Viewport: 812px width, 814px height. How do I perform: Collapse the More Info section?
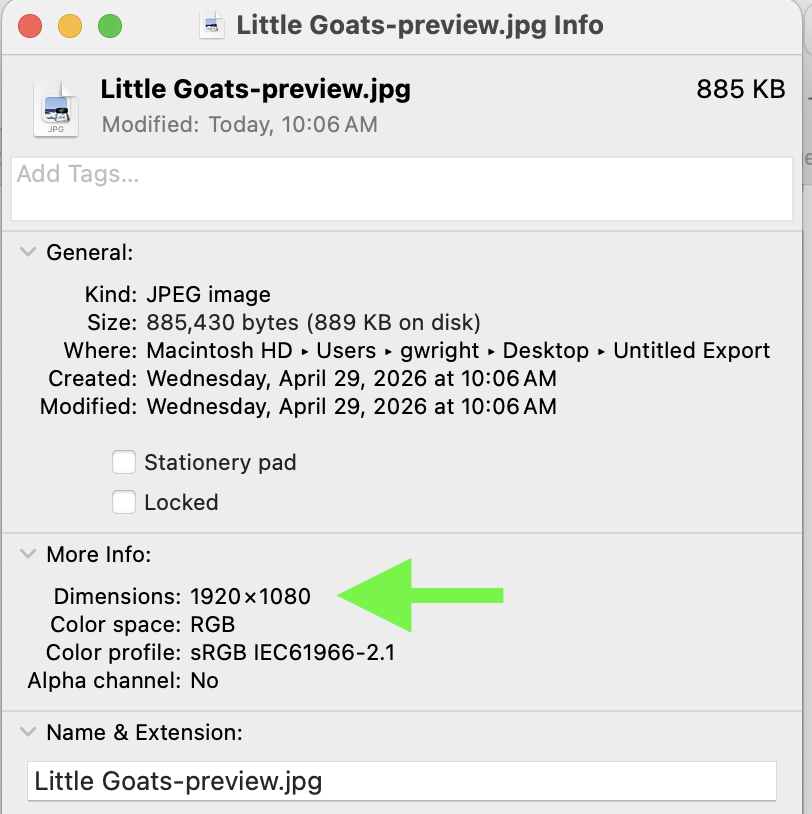coord(28,554)
